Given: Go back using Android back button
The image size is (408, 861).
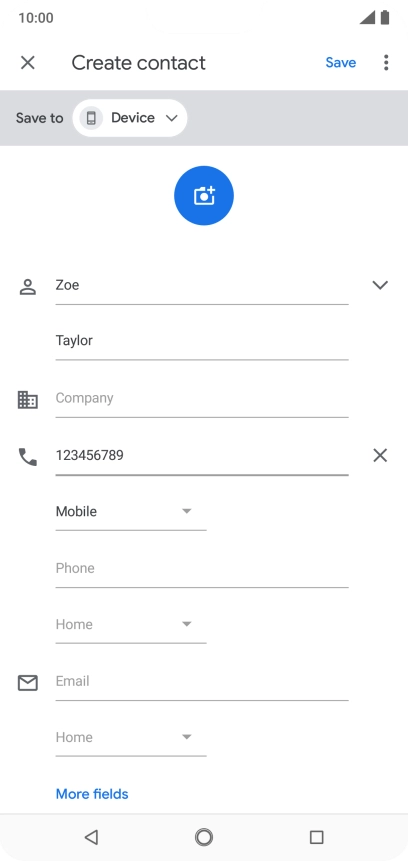Looking at the screenshot, I should tap(91, 837).
